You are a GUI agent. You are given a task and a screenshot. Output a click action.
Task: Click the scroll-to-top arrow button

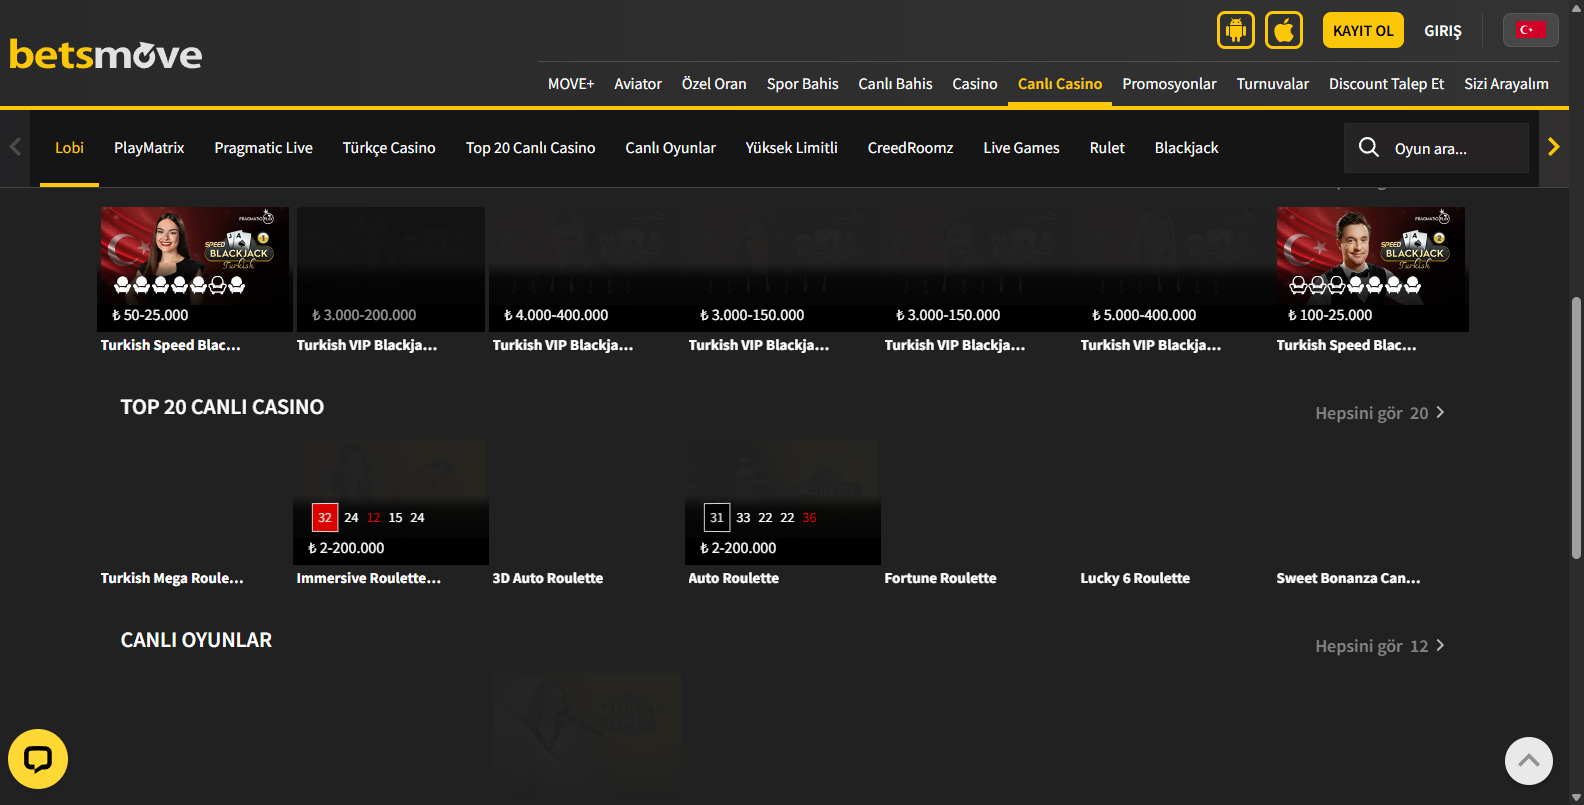point(1529,761)
